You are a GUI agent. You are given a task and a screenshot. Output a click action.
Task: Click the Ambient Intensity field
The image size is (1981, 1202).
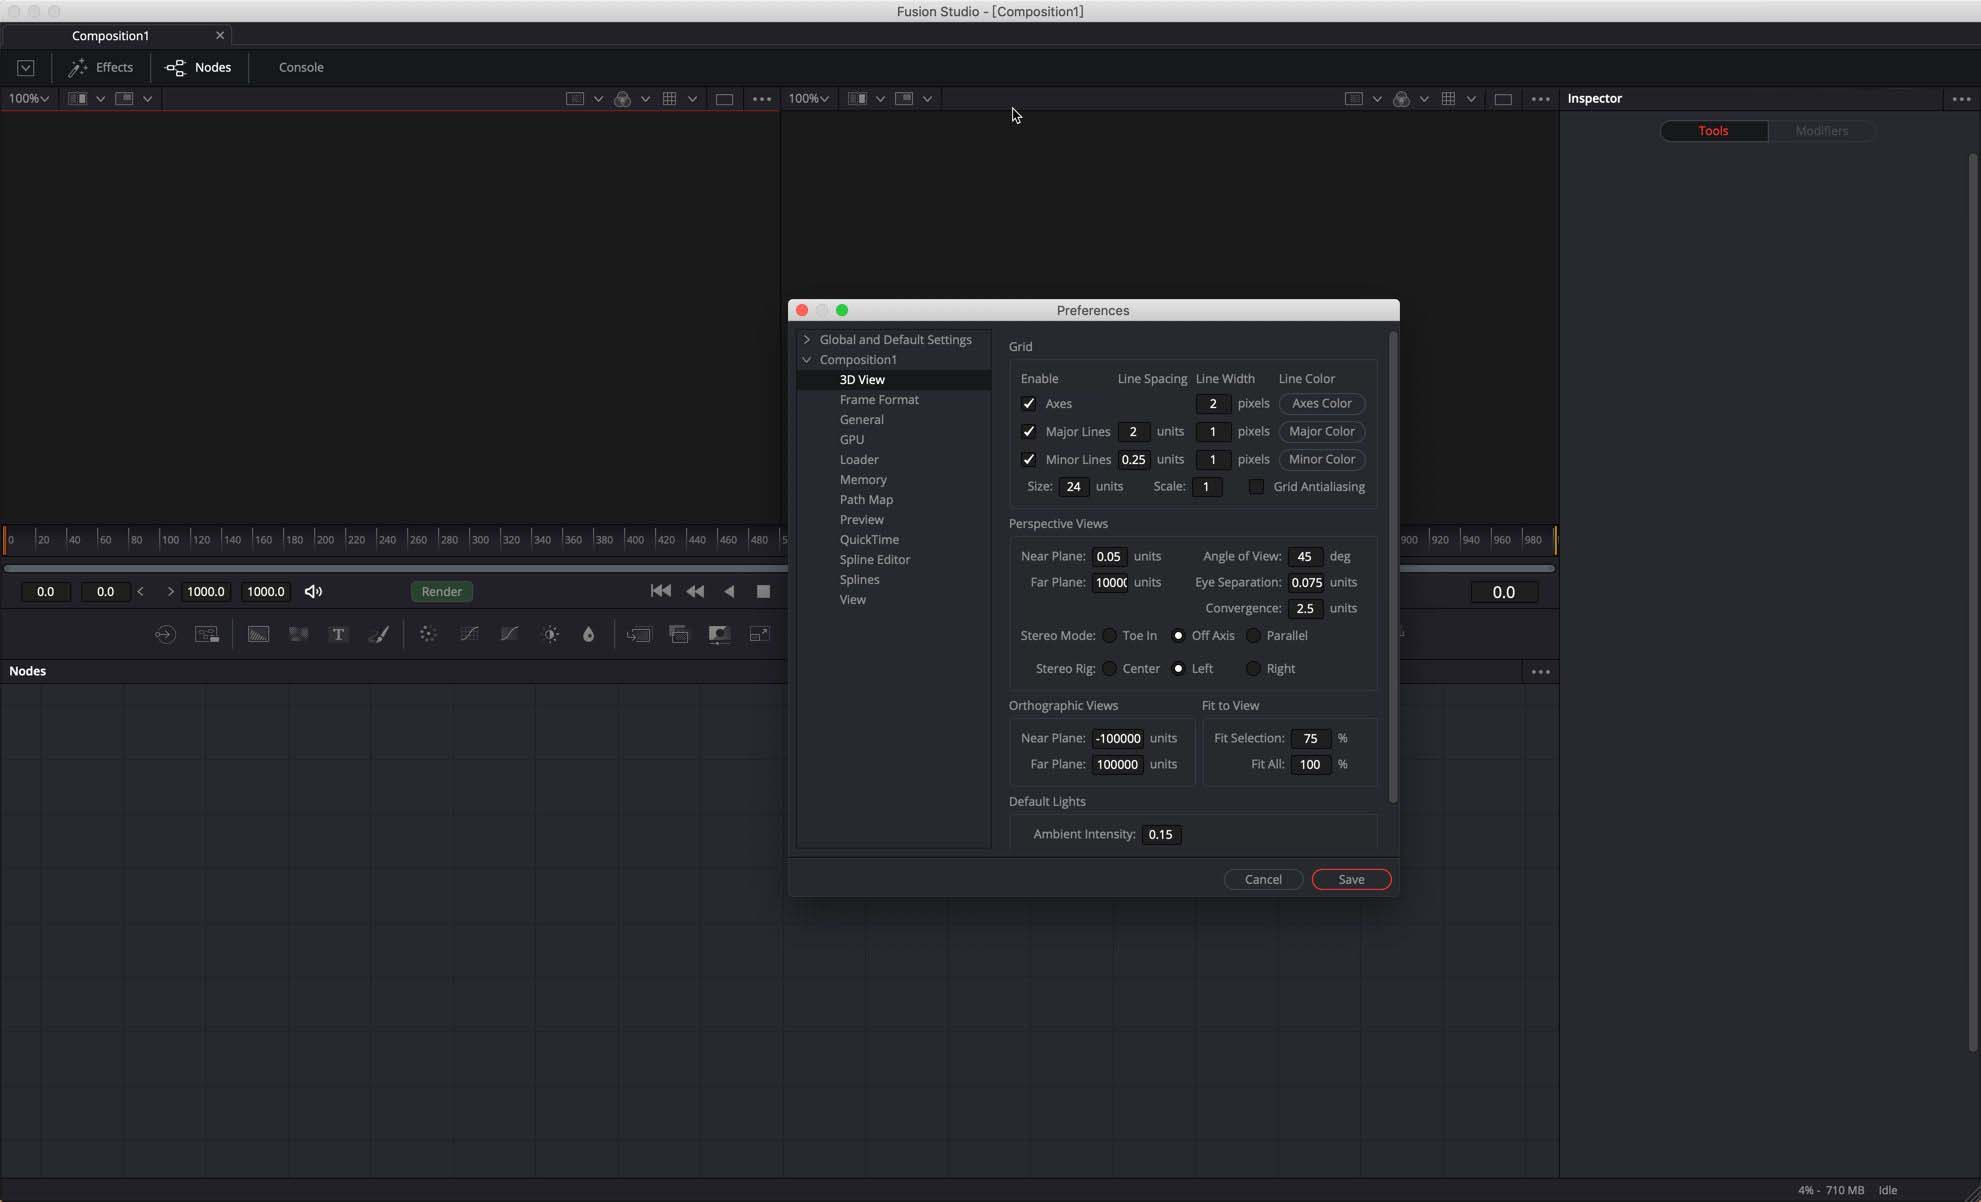[x=1160, y=835]
